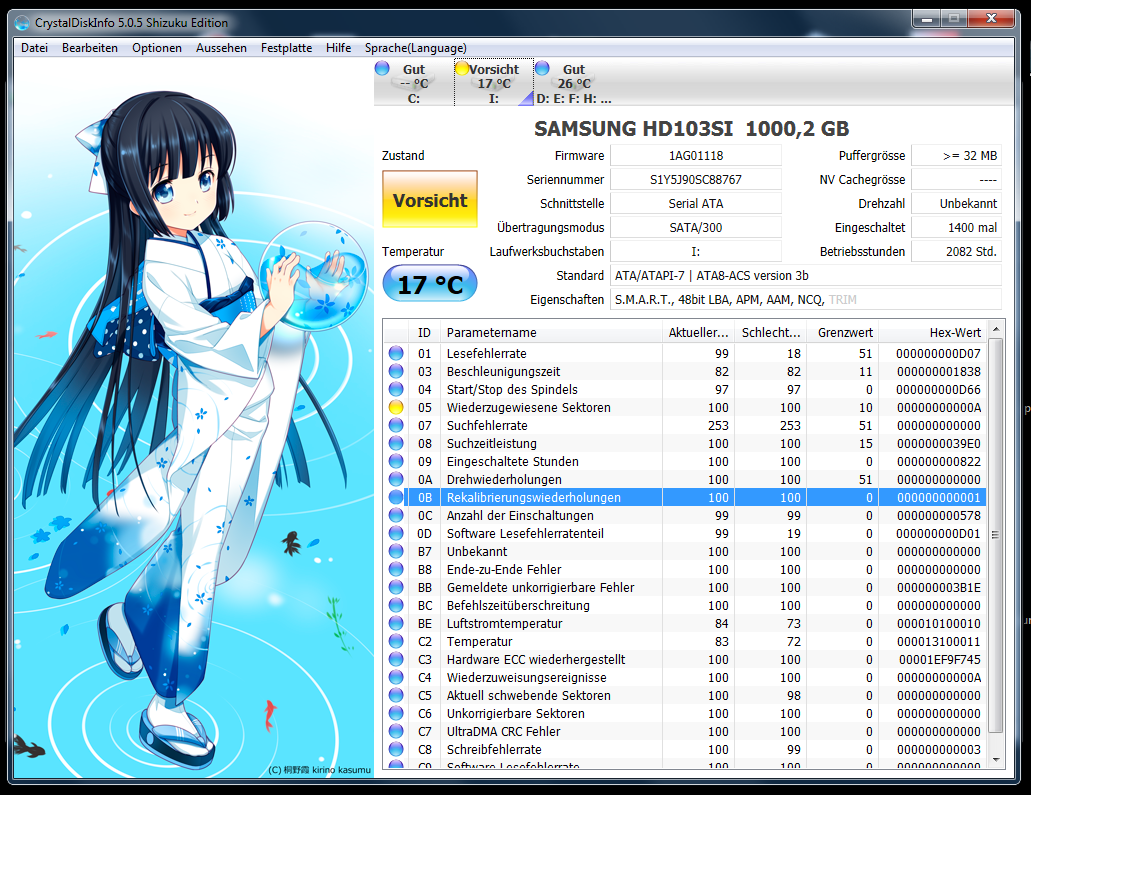Open the Datei menu
This screenshot has height=887, width=1136.
tap(34, 48)
